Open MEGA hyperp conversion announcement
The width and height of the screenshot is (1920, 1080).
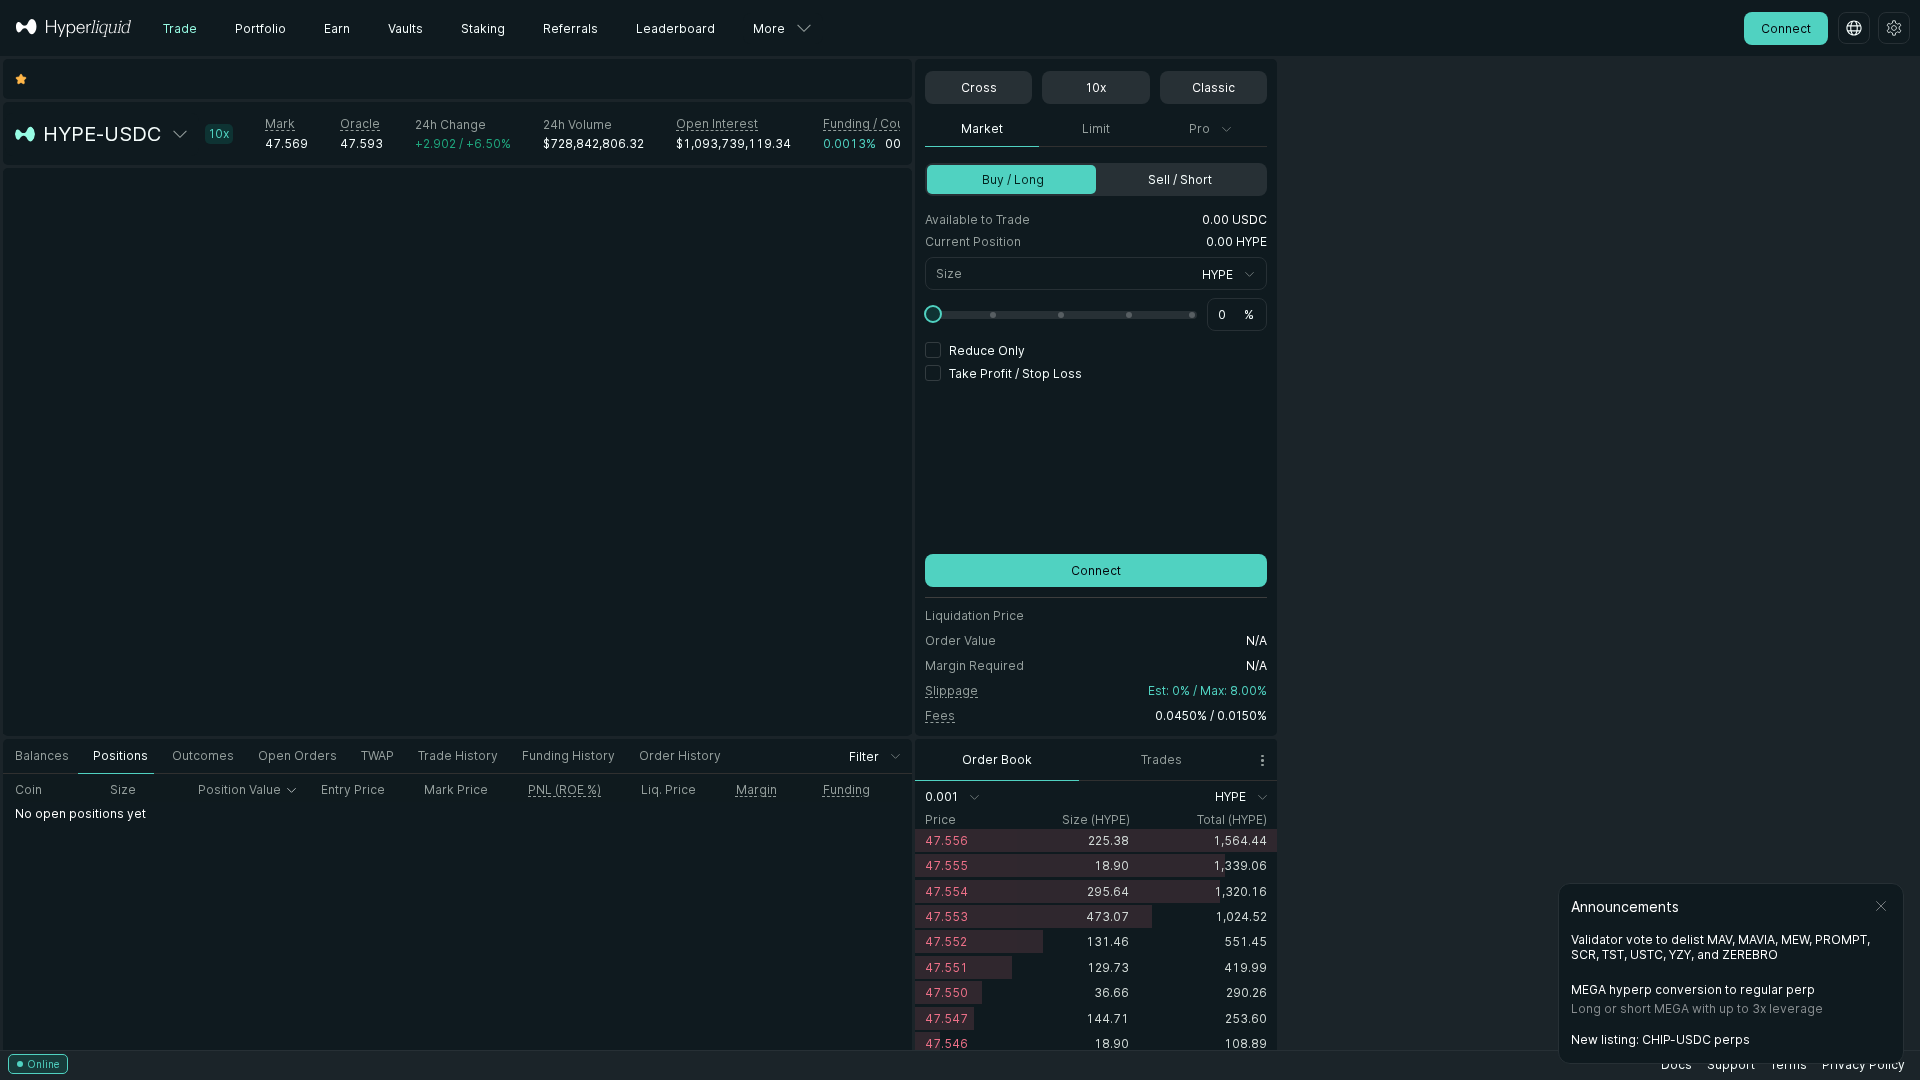pos(1697,999)
